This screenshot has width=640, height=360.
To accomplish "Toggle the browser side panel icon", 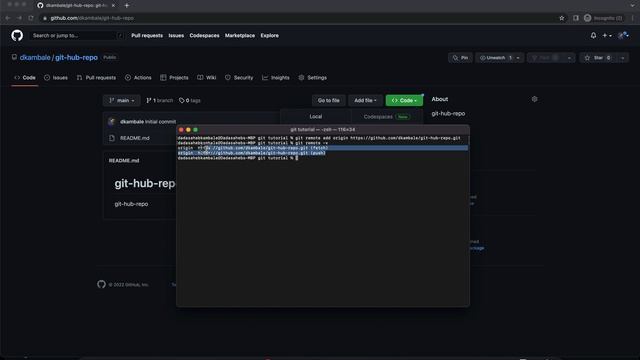I will click(576, 18).
